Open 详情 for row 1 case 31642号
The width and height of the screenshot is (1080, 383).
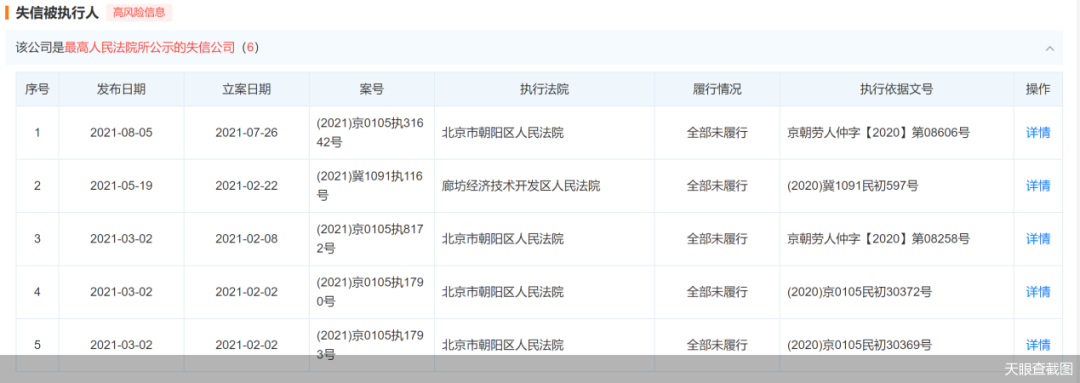[x=1038, y=133]
